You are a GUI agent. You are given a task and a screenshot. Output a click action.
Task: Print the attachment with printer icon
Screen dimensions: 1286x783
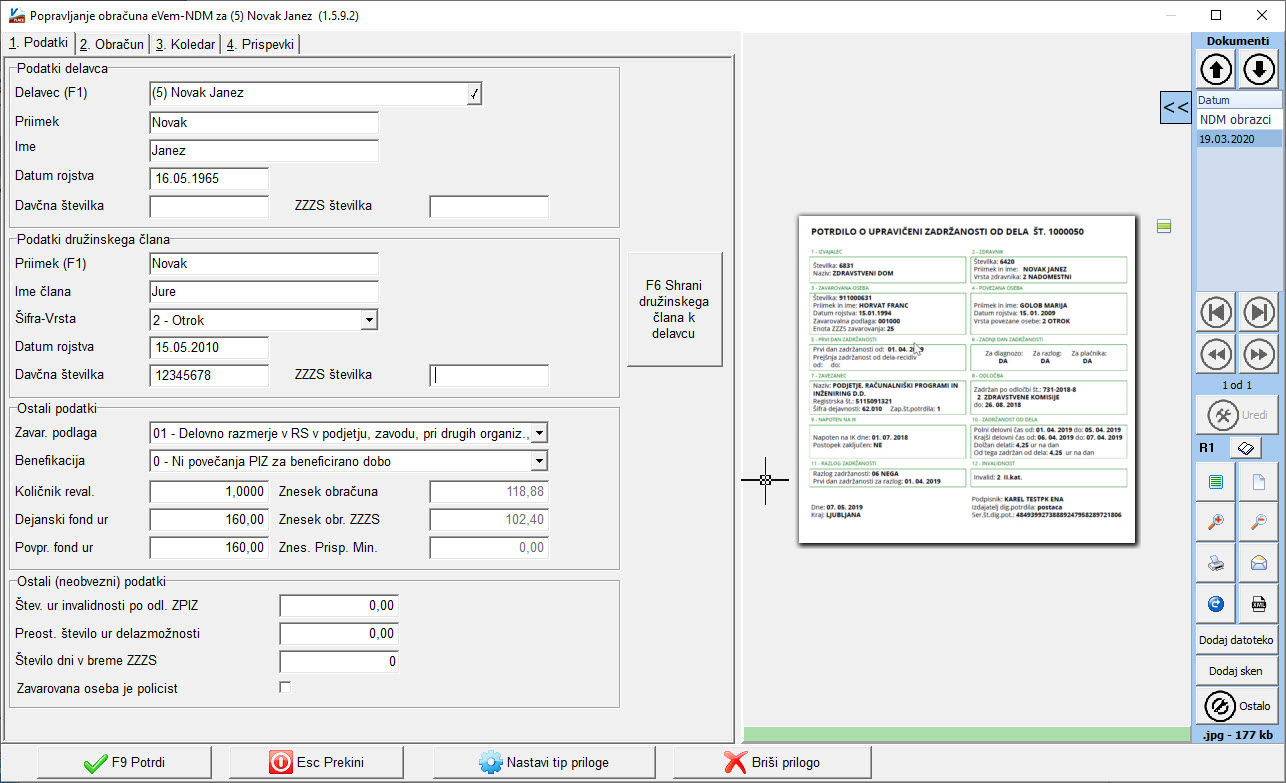click(1216, 563)
